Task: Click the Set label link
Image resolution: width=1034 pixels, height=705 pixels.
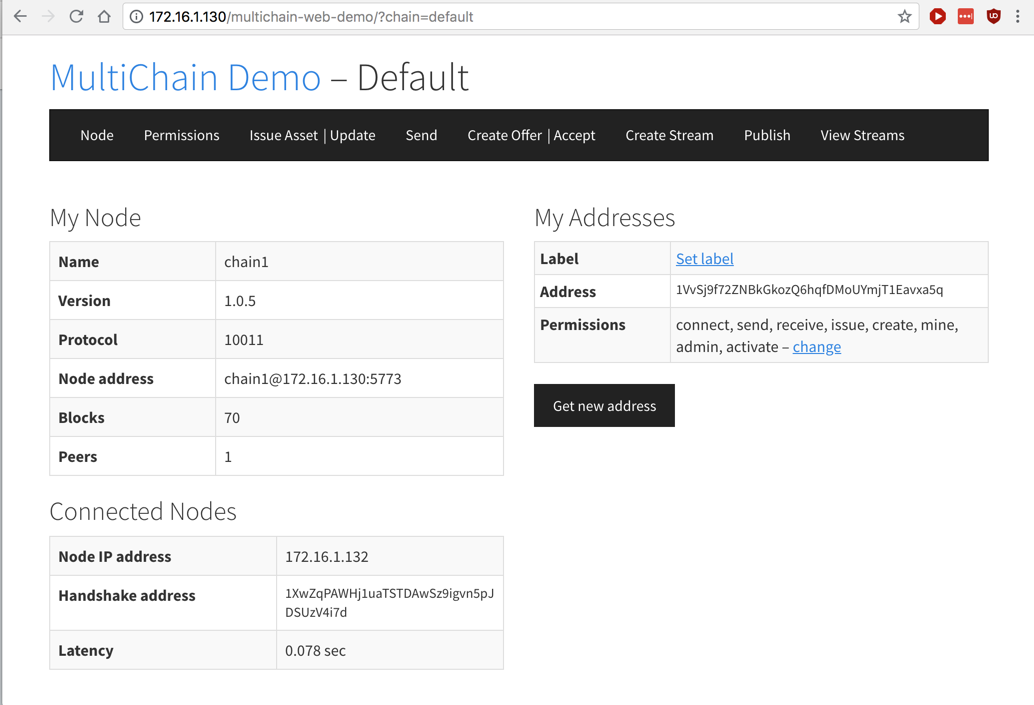Action: click(704, 259)
